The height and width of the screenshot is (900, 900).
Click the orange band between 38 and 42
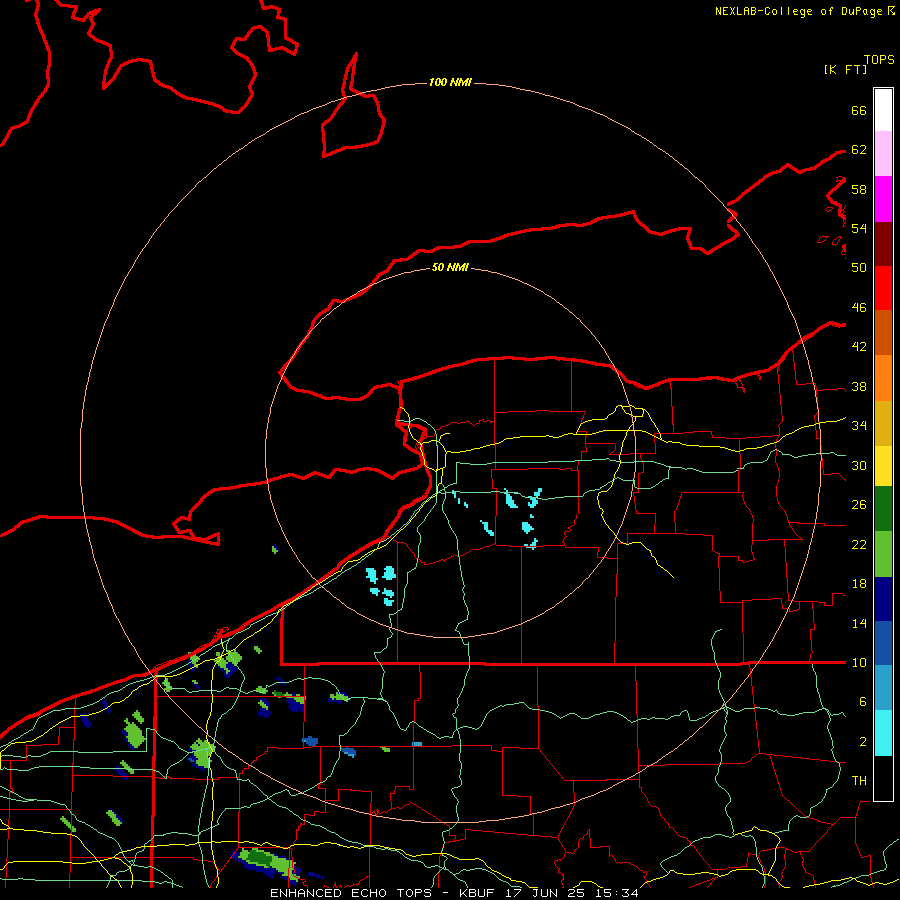[x=883, y=378]
